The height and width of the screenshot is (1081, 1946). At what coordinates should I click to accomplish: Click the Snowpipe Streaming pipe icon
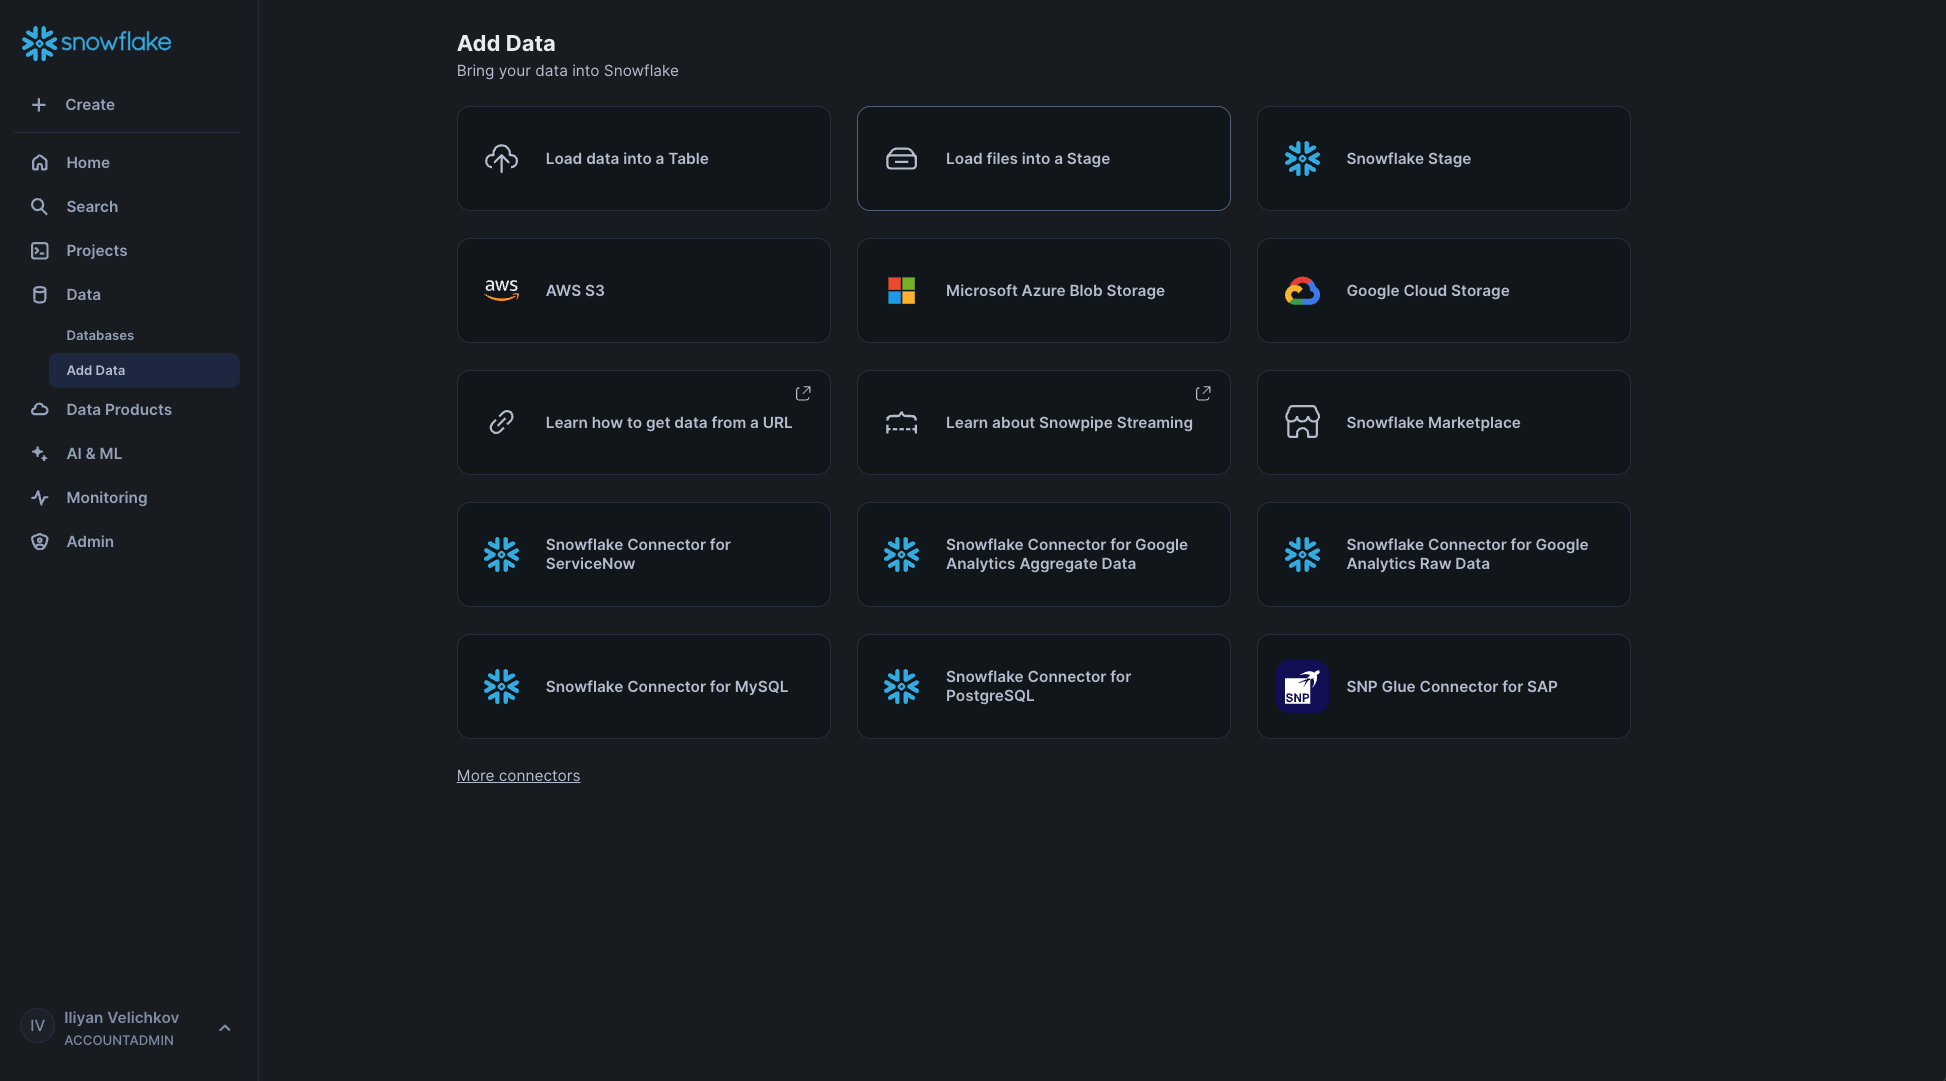901,423
